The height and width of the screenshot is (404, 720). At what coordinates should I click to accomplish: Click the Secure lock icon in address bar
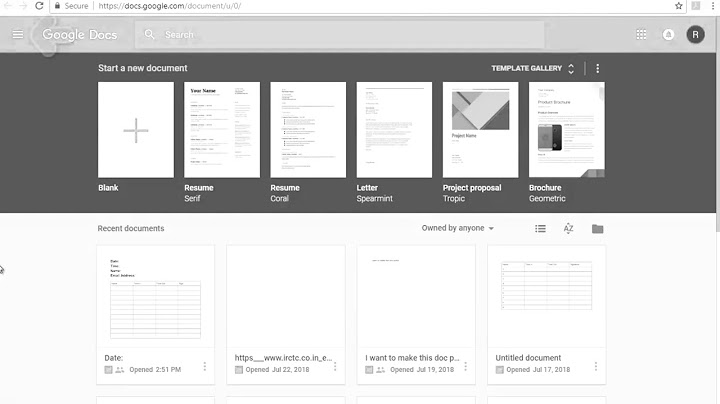[x=57, y=6]
